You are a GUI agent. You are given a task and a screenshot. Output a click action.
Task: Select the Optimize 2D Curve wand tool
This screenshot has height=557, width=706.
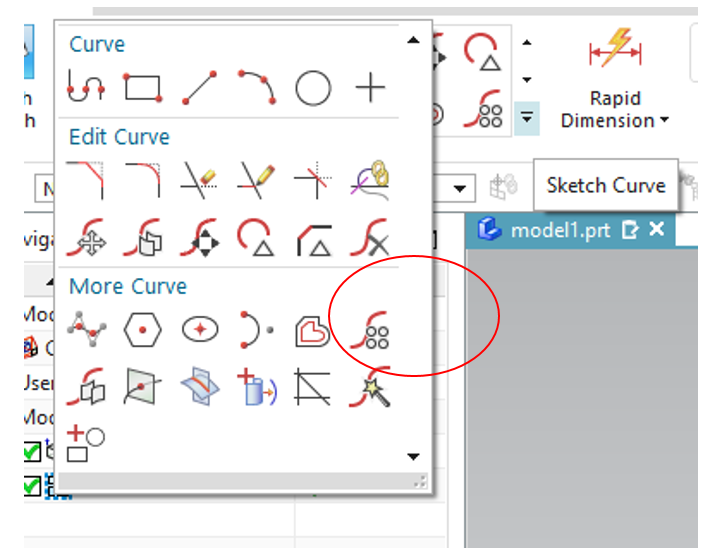click(x=370, y=386)
